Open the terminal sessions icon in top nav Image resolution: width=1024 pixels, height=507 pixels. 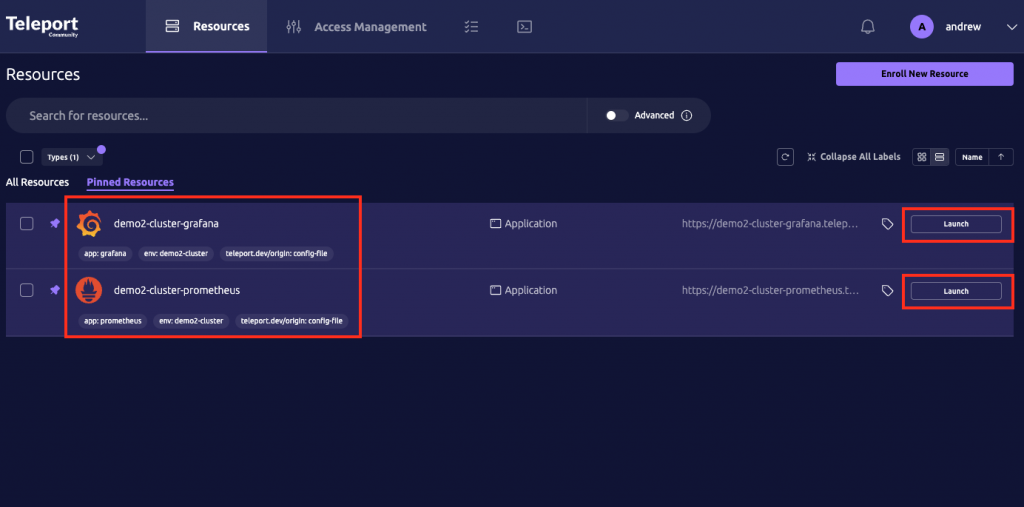pos(524,27)
